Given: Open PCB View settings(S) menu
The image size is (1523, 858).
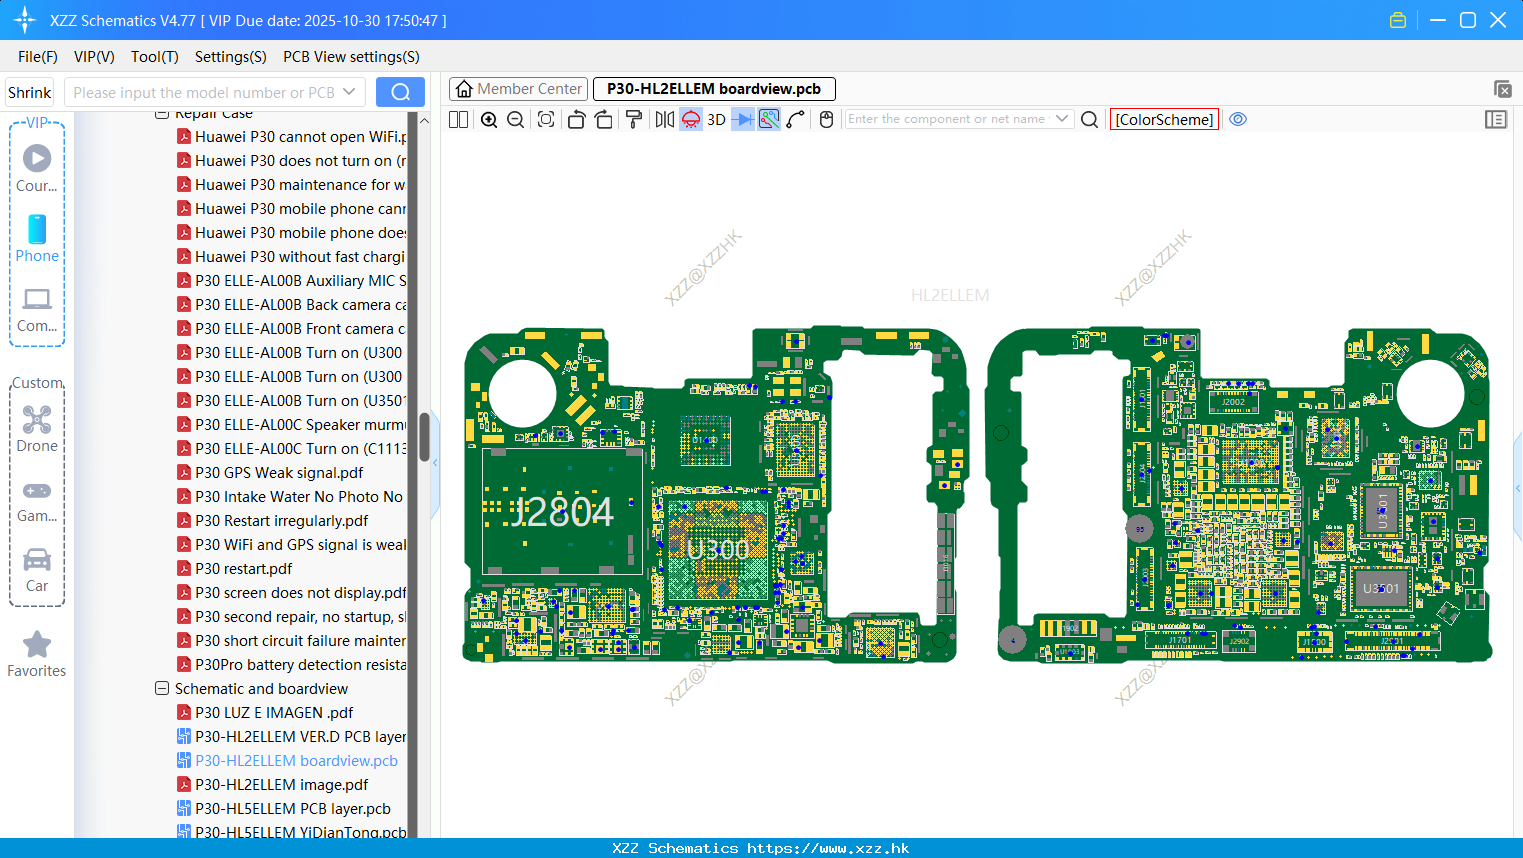Looking at the screenshot, I should (x=351, y=57).
